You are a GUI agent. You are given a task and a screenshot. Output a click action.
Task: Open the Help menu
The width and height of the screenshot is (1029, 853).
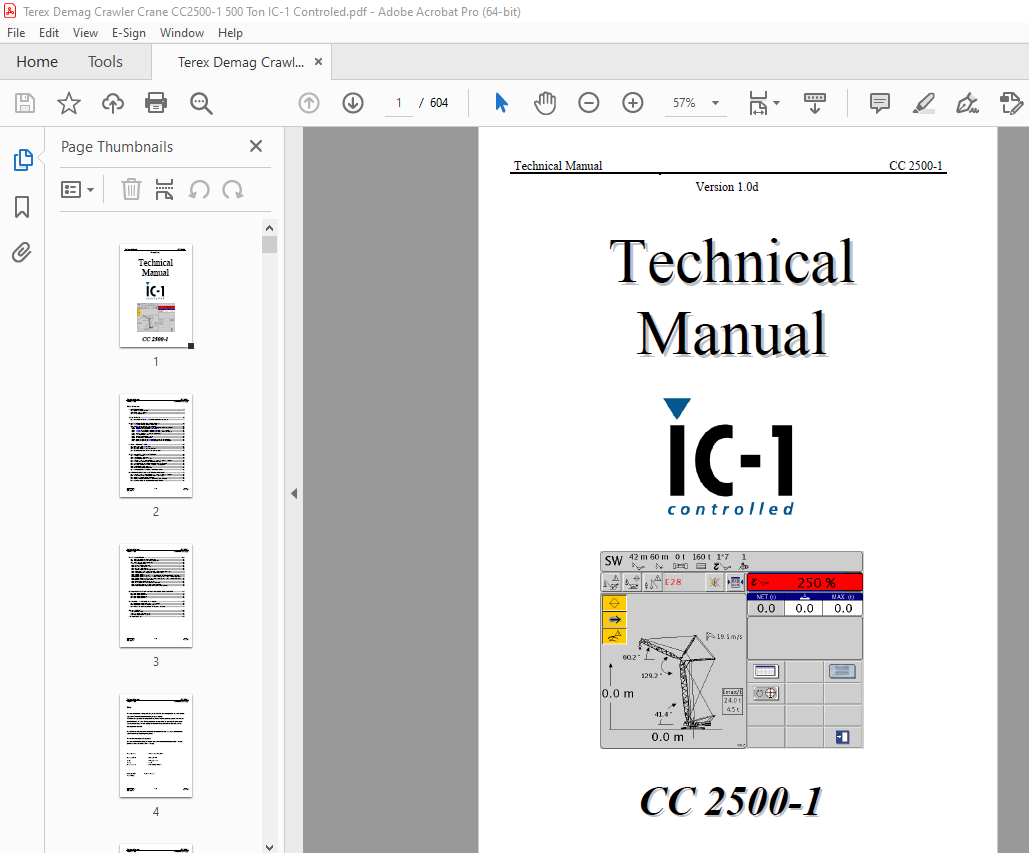click(x=230, y=33)
